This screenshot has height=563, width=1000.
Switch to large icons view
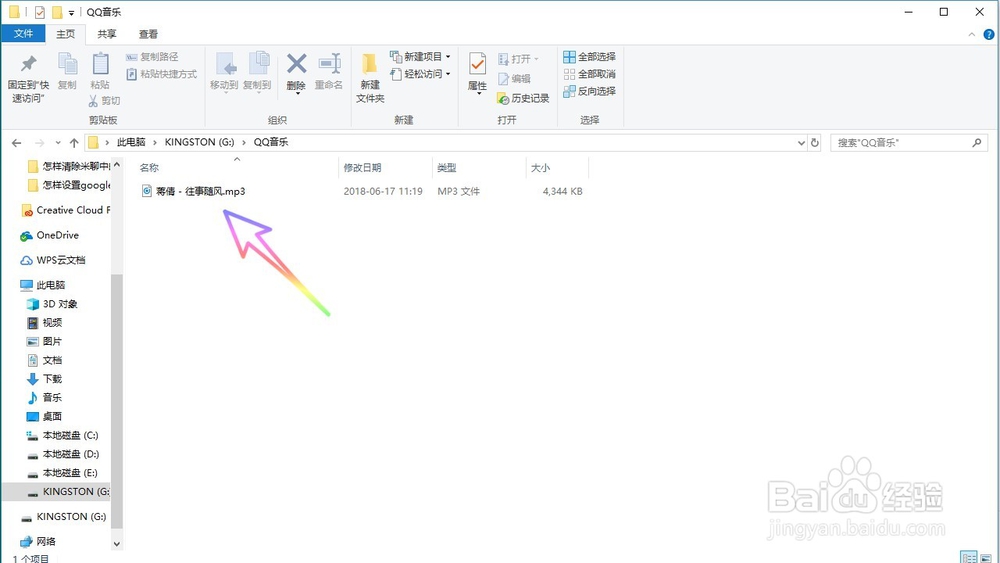pos(986,557)
